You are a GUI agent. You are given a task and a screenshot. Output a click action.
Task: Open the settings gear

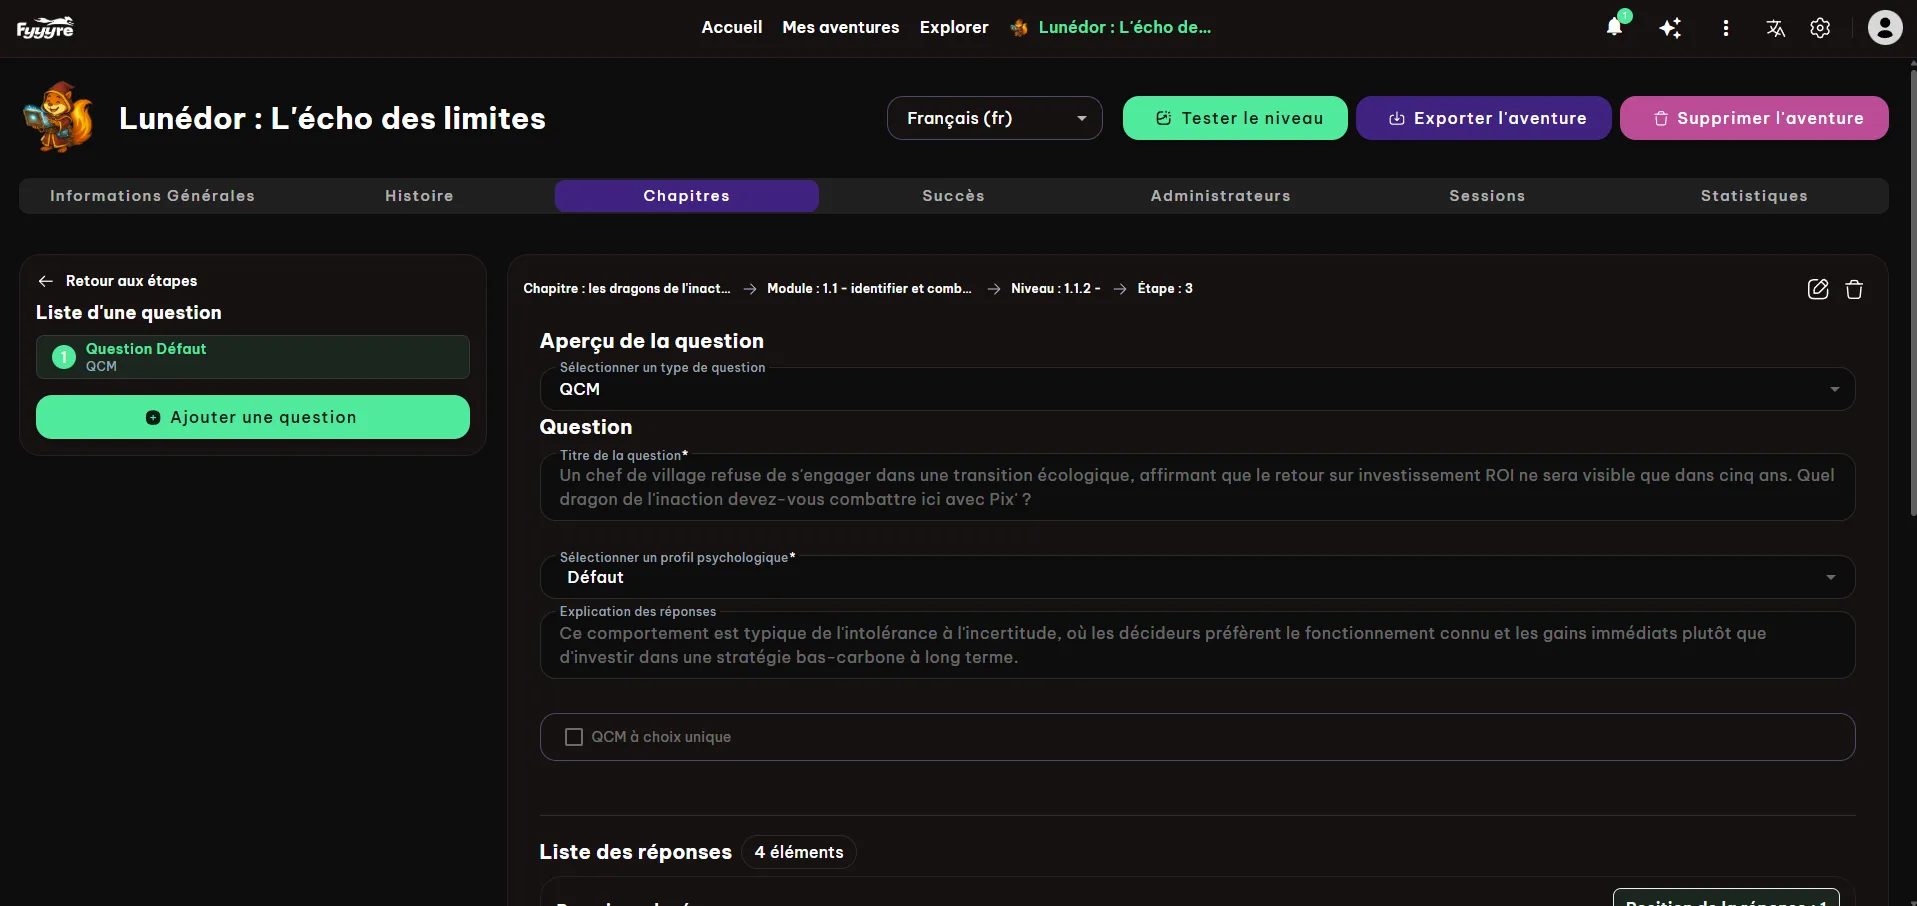1820,28
